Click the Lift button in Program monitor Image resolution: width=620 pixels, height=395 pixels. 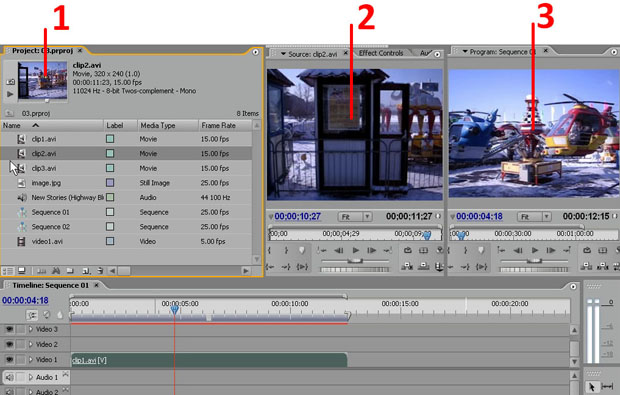coord(586,266)
